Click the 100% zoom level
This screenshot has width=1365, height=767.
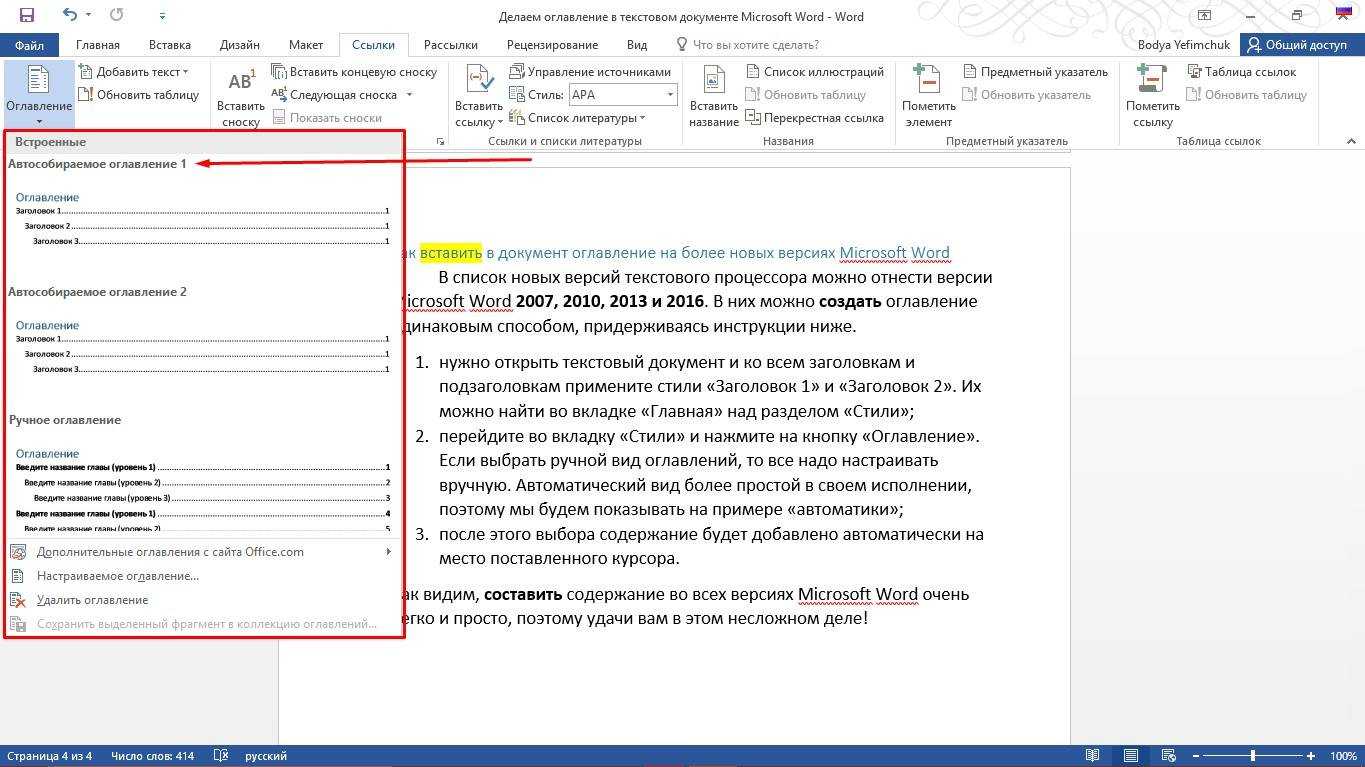click(x=1343, y=756)
